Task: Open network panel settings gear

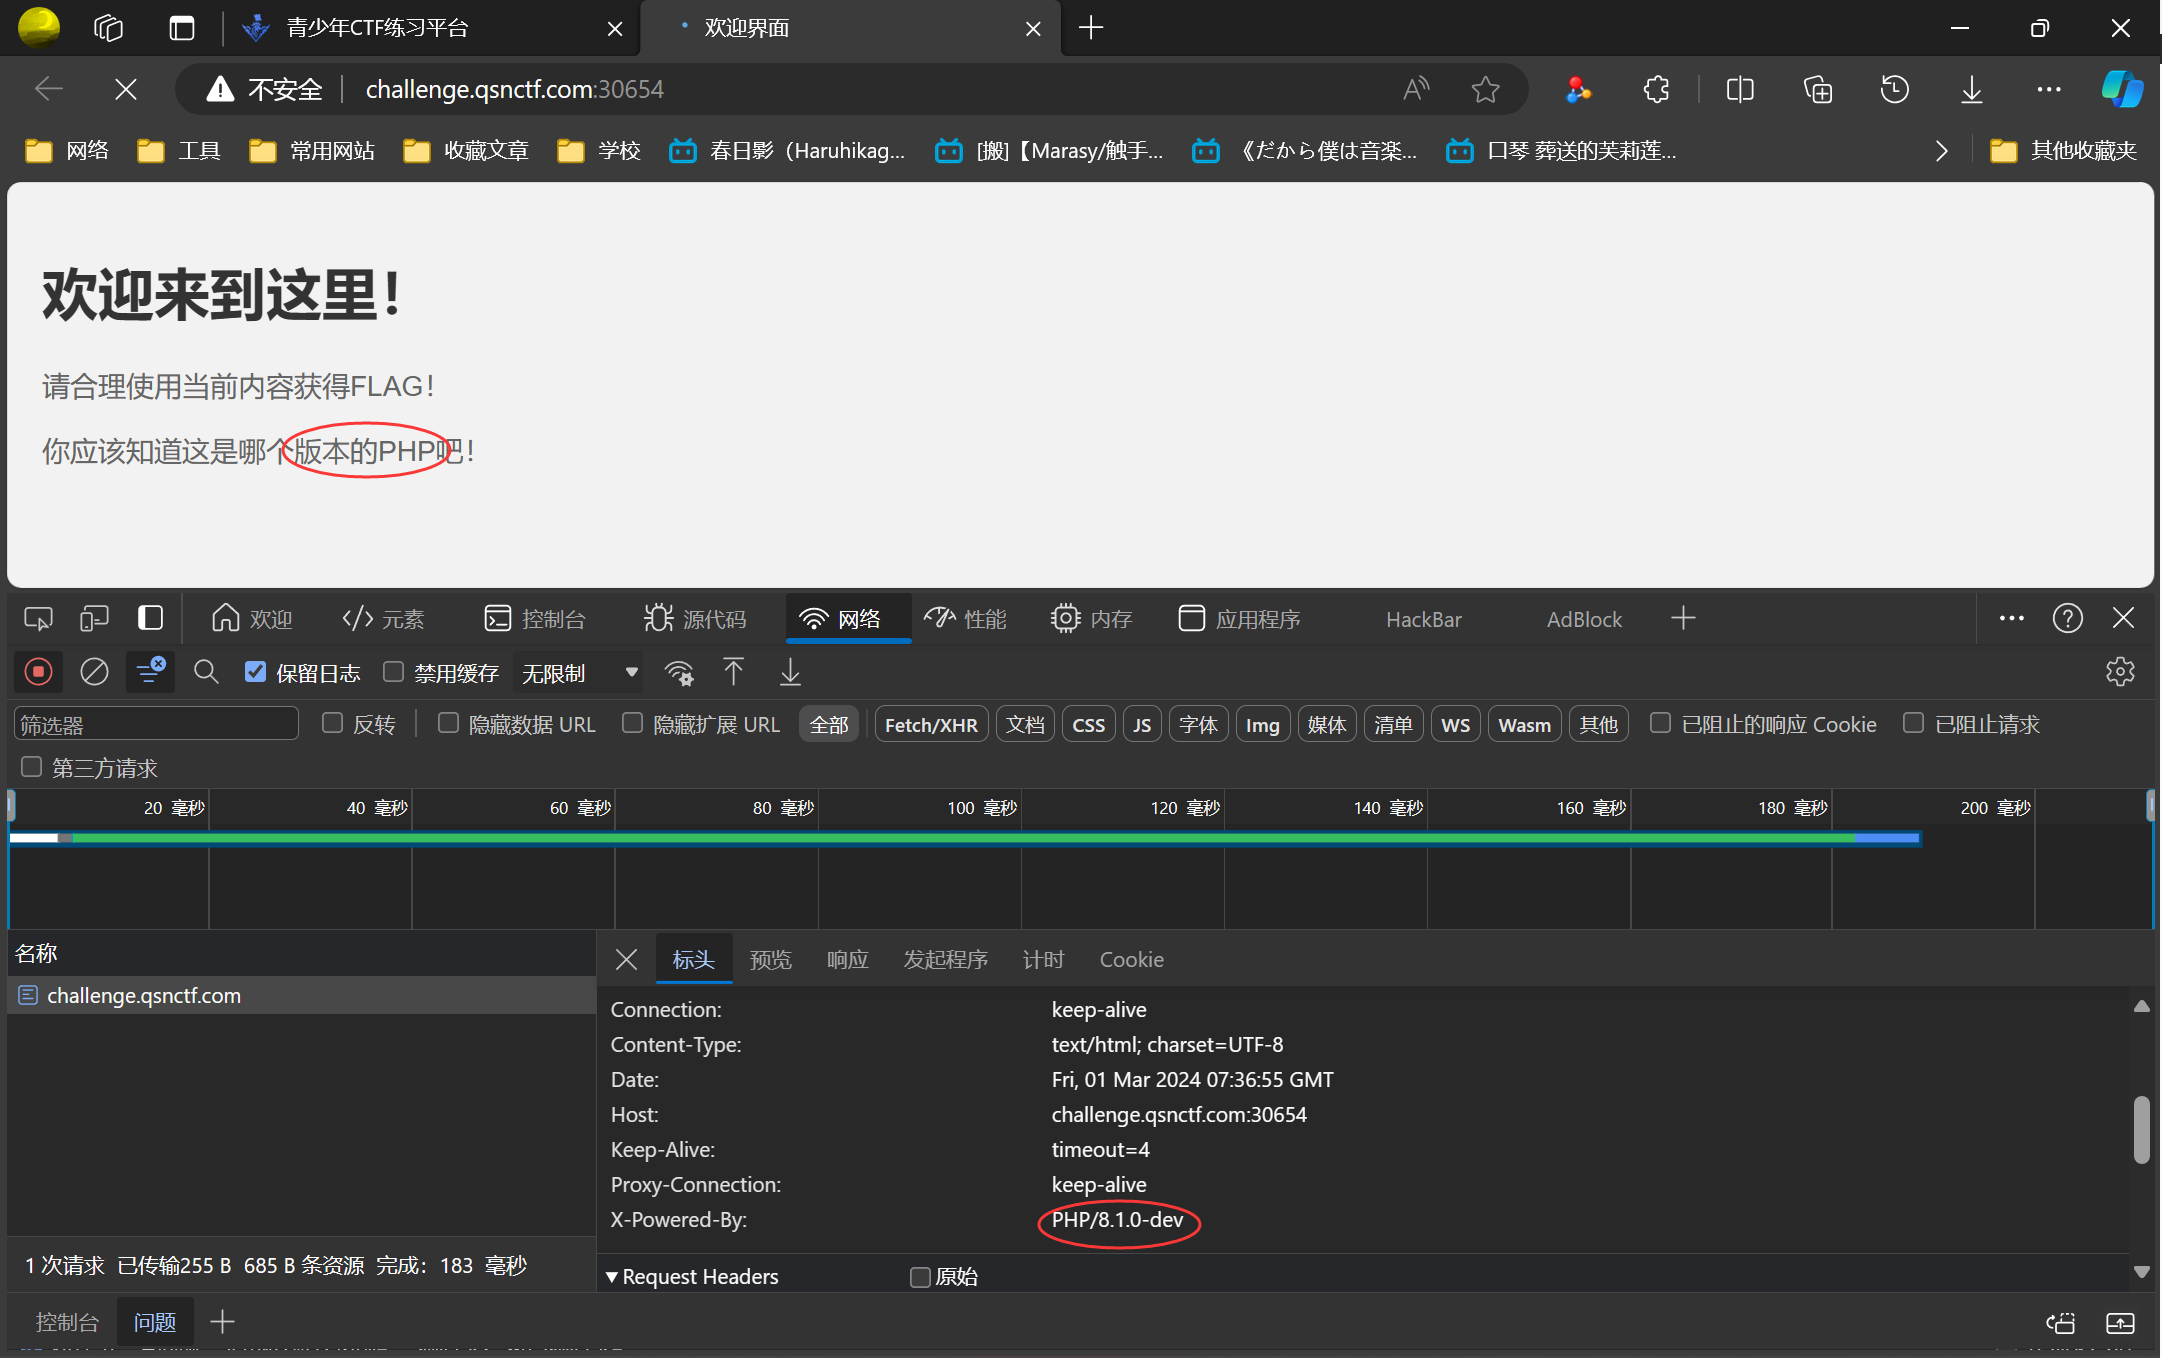Action: (2120, 672)
